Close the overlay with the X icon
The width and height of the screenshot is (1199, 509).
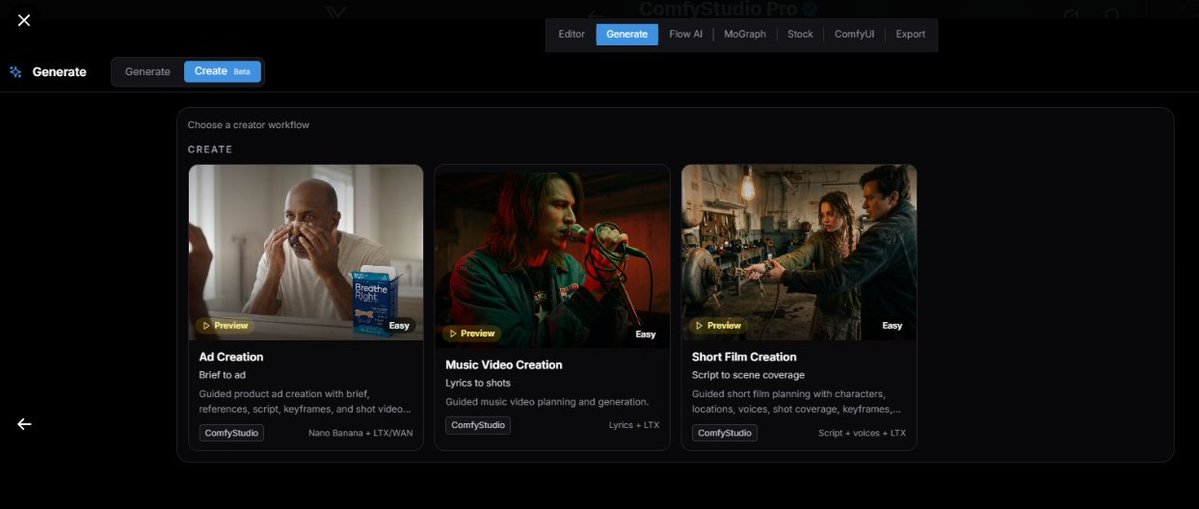[24, 20]
